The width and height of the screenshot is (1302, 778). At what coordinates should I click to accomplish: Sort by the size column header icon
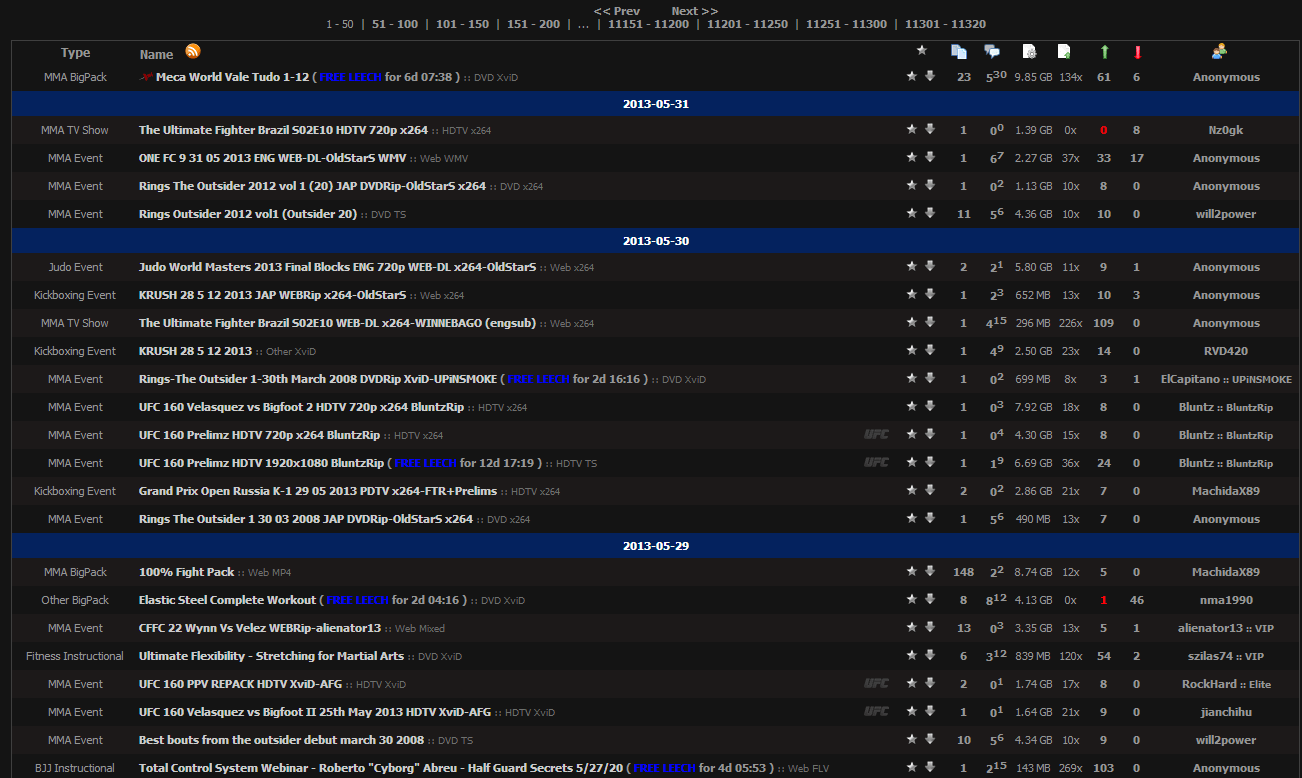click(1029, 52)
